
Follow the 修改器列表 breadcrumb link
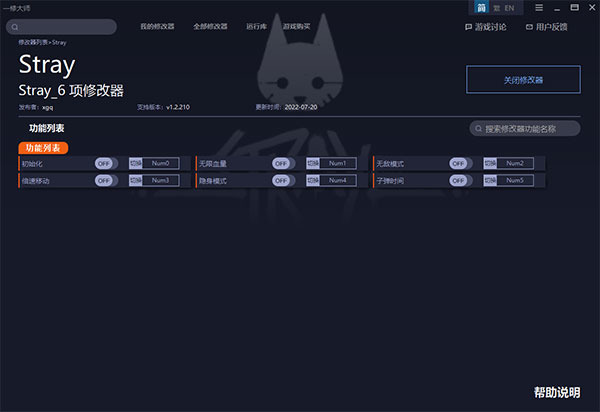(33, 42)
